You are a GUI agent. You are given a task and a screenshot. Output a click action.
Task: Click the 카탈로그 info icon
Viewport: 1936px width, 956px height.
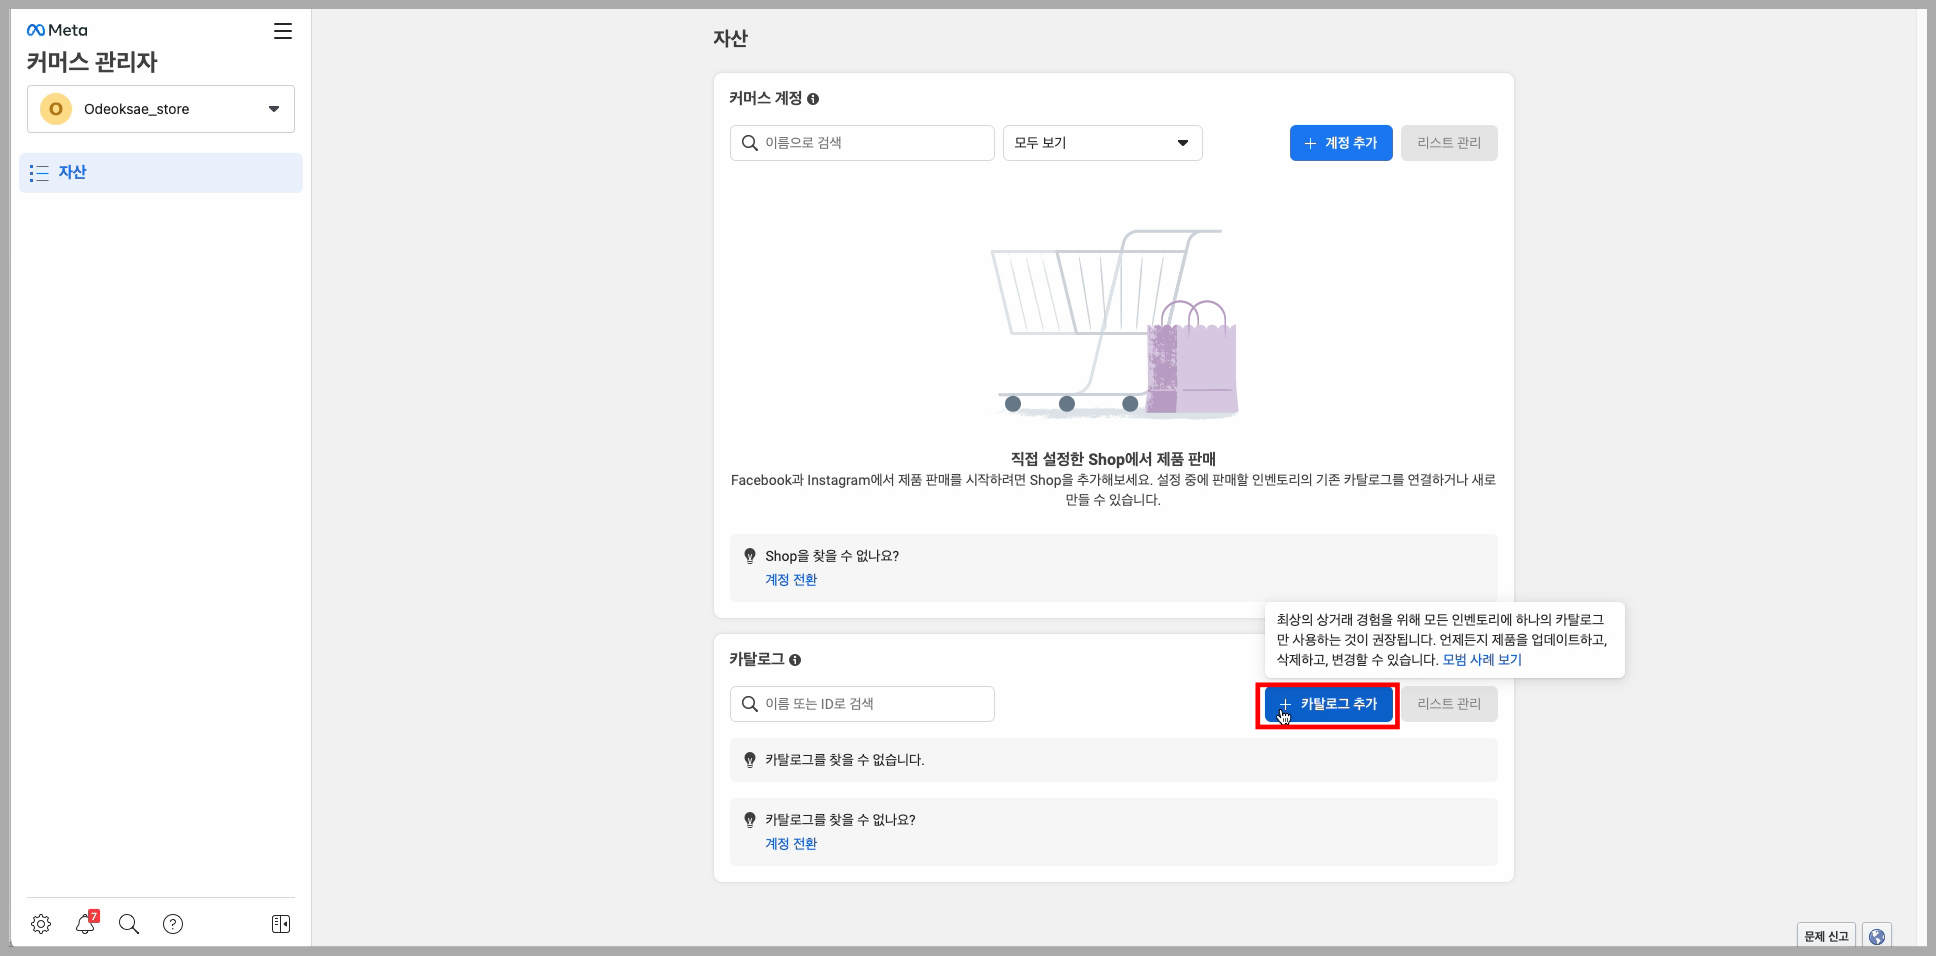pos(795,660)
